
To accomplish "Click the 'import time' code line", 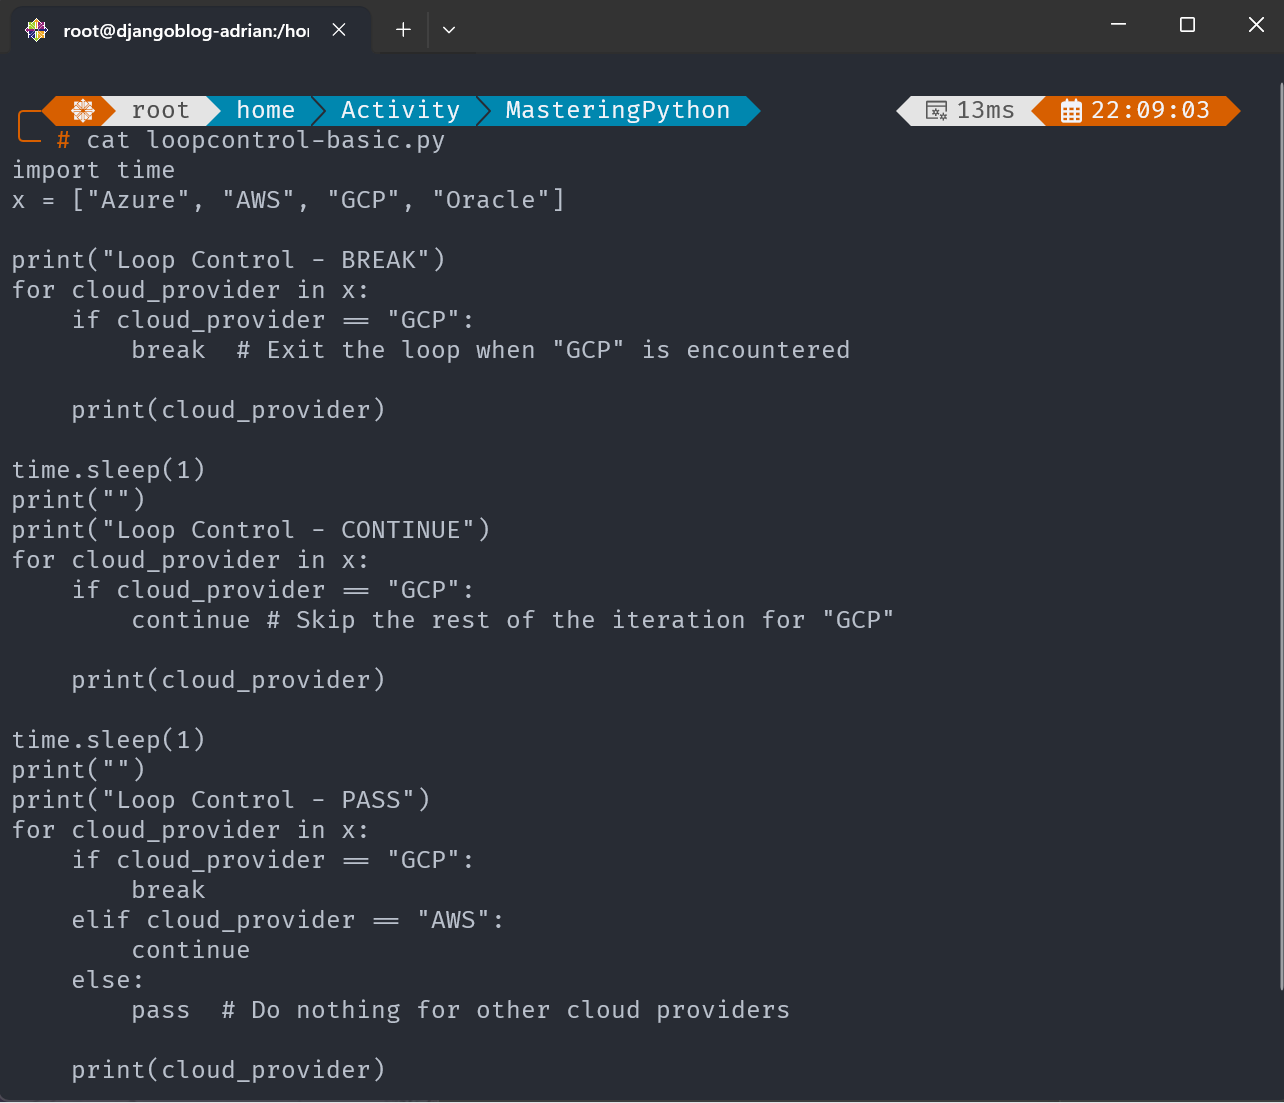I will point(93,170).
